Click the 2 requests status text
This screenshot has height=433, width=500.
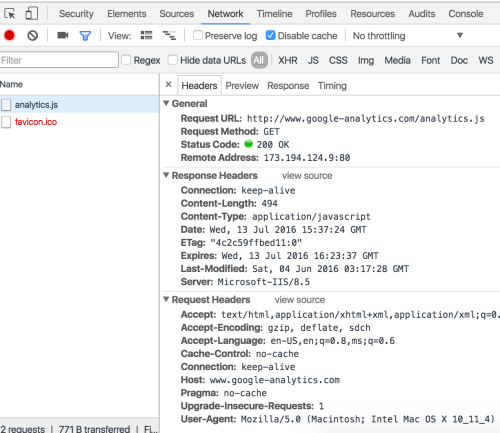(22, 429)
